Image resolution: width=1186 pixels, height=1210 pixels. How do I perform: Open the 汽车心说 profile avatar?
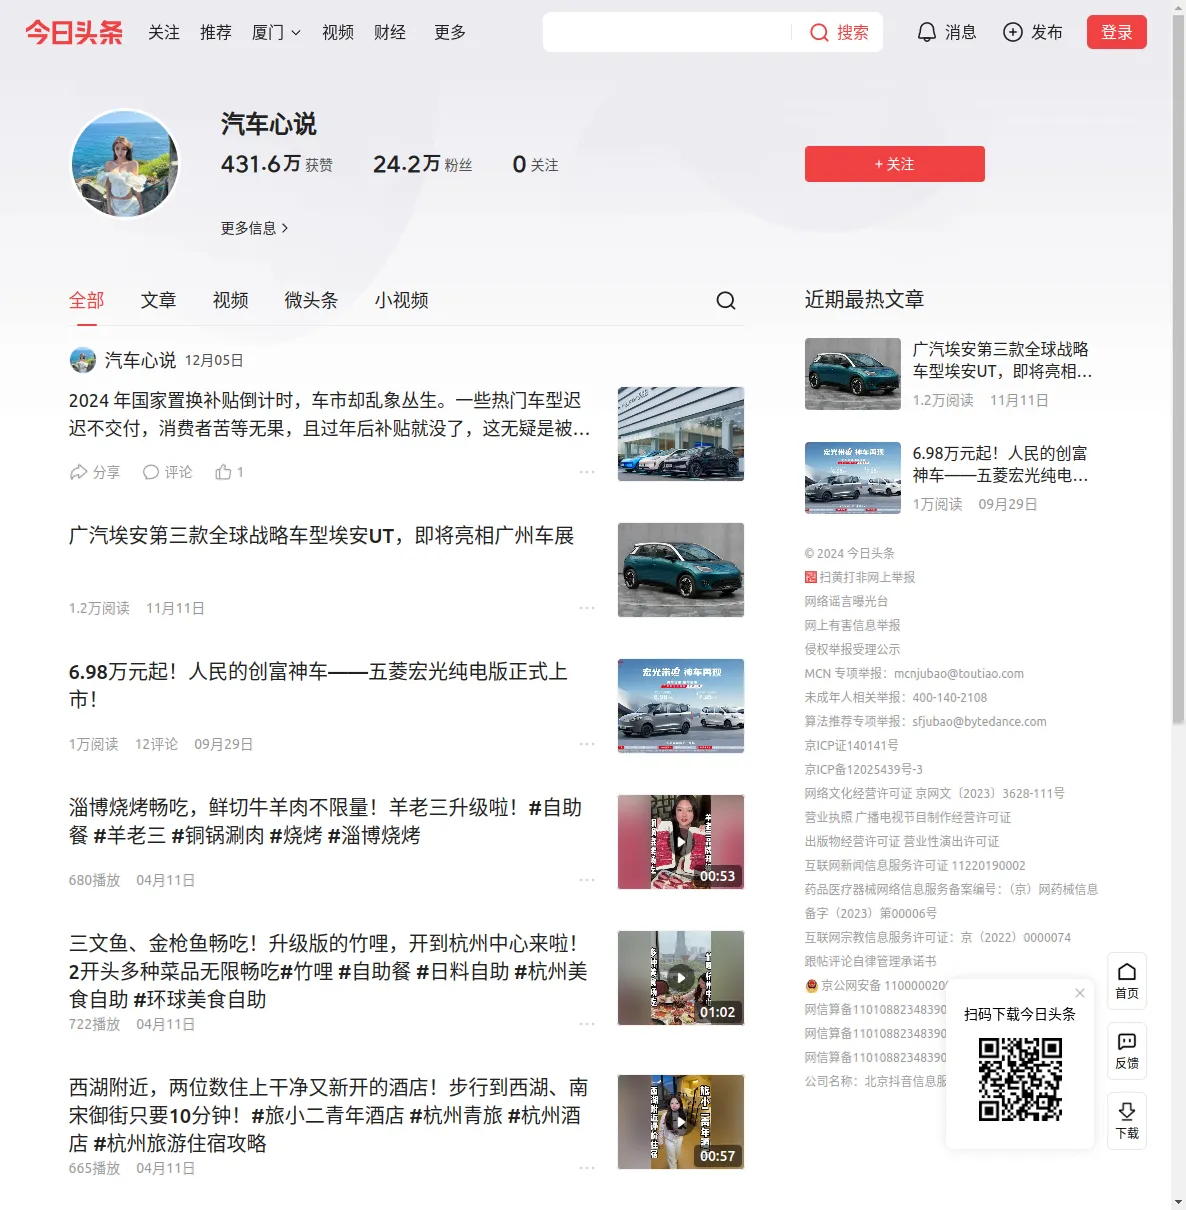125,163
